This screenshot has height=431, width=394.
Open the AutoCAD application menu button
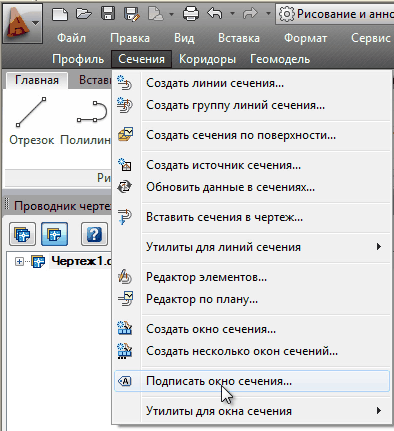click(22, 24)
